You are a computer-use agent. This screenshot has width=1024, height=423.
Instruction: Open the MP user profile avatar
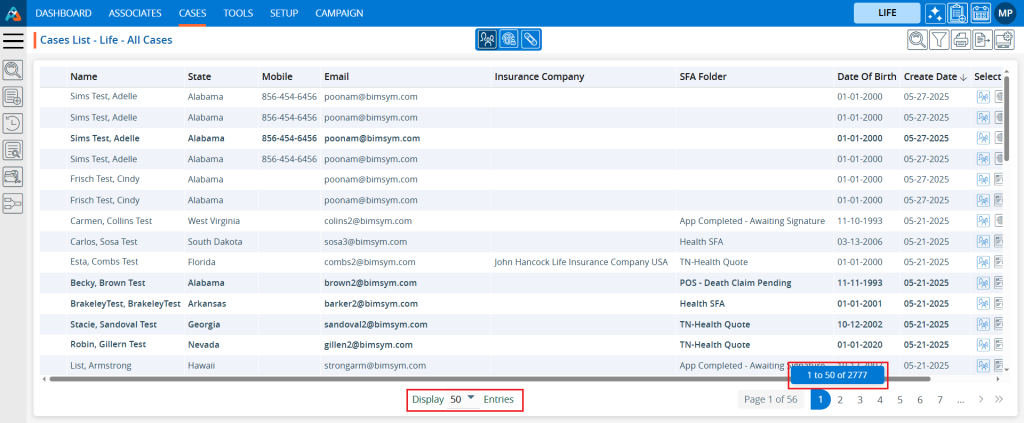[1004, 13]
